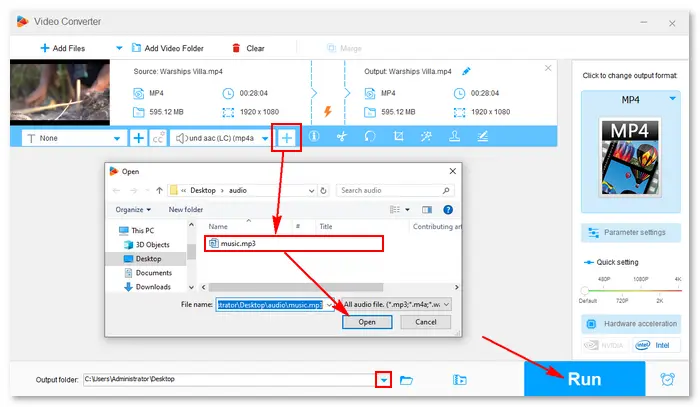Image resolution: width=700 pixels, height=407 pixels.
Task: Change view layout icon in Open dialog
Action: coord(395,210)
